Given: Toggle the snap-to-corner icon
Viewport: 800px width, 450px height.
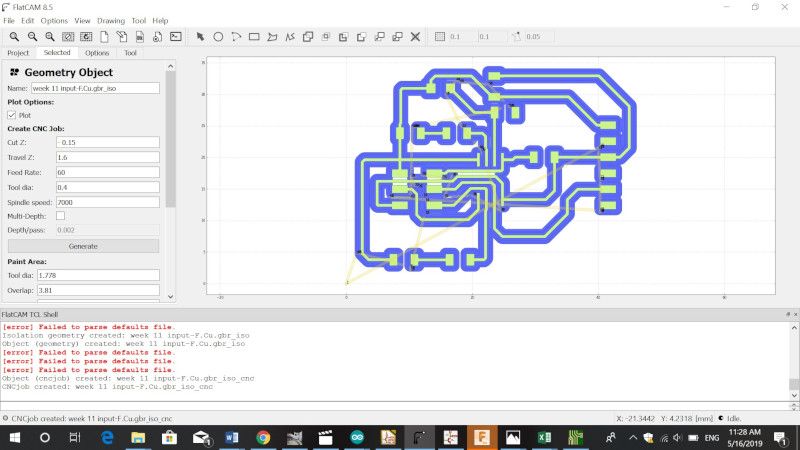Looking at the screenshot, I should pos(516,37).
